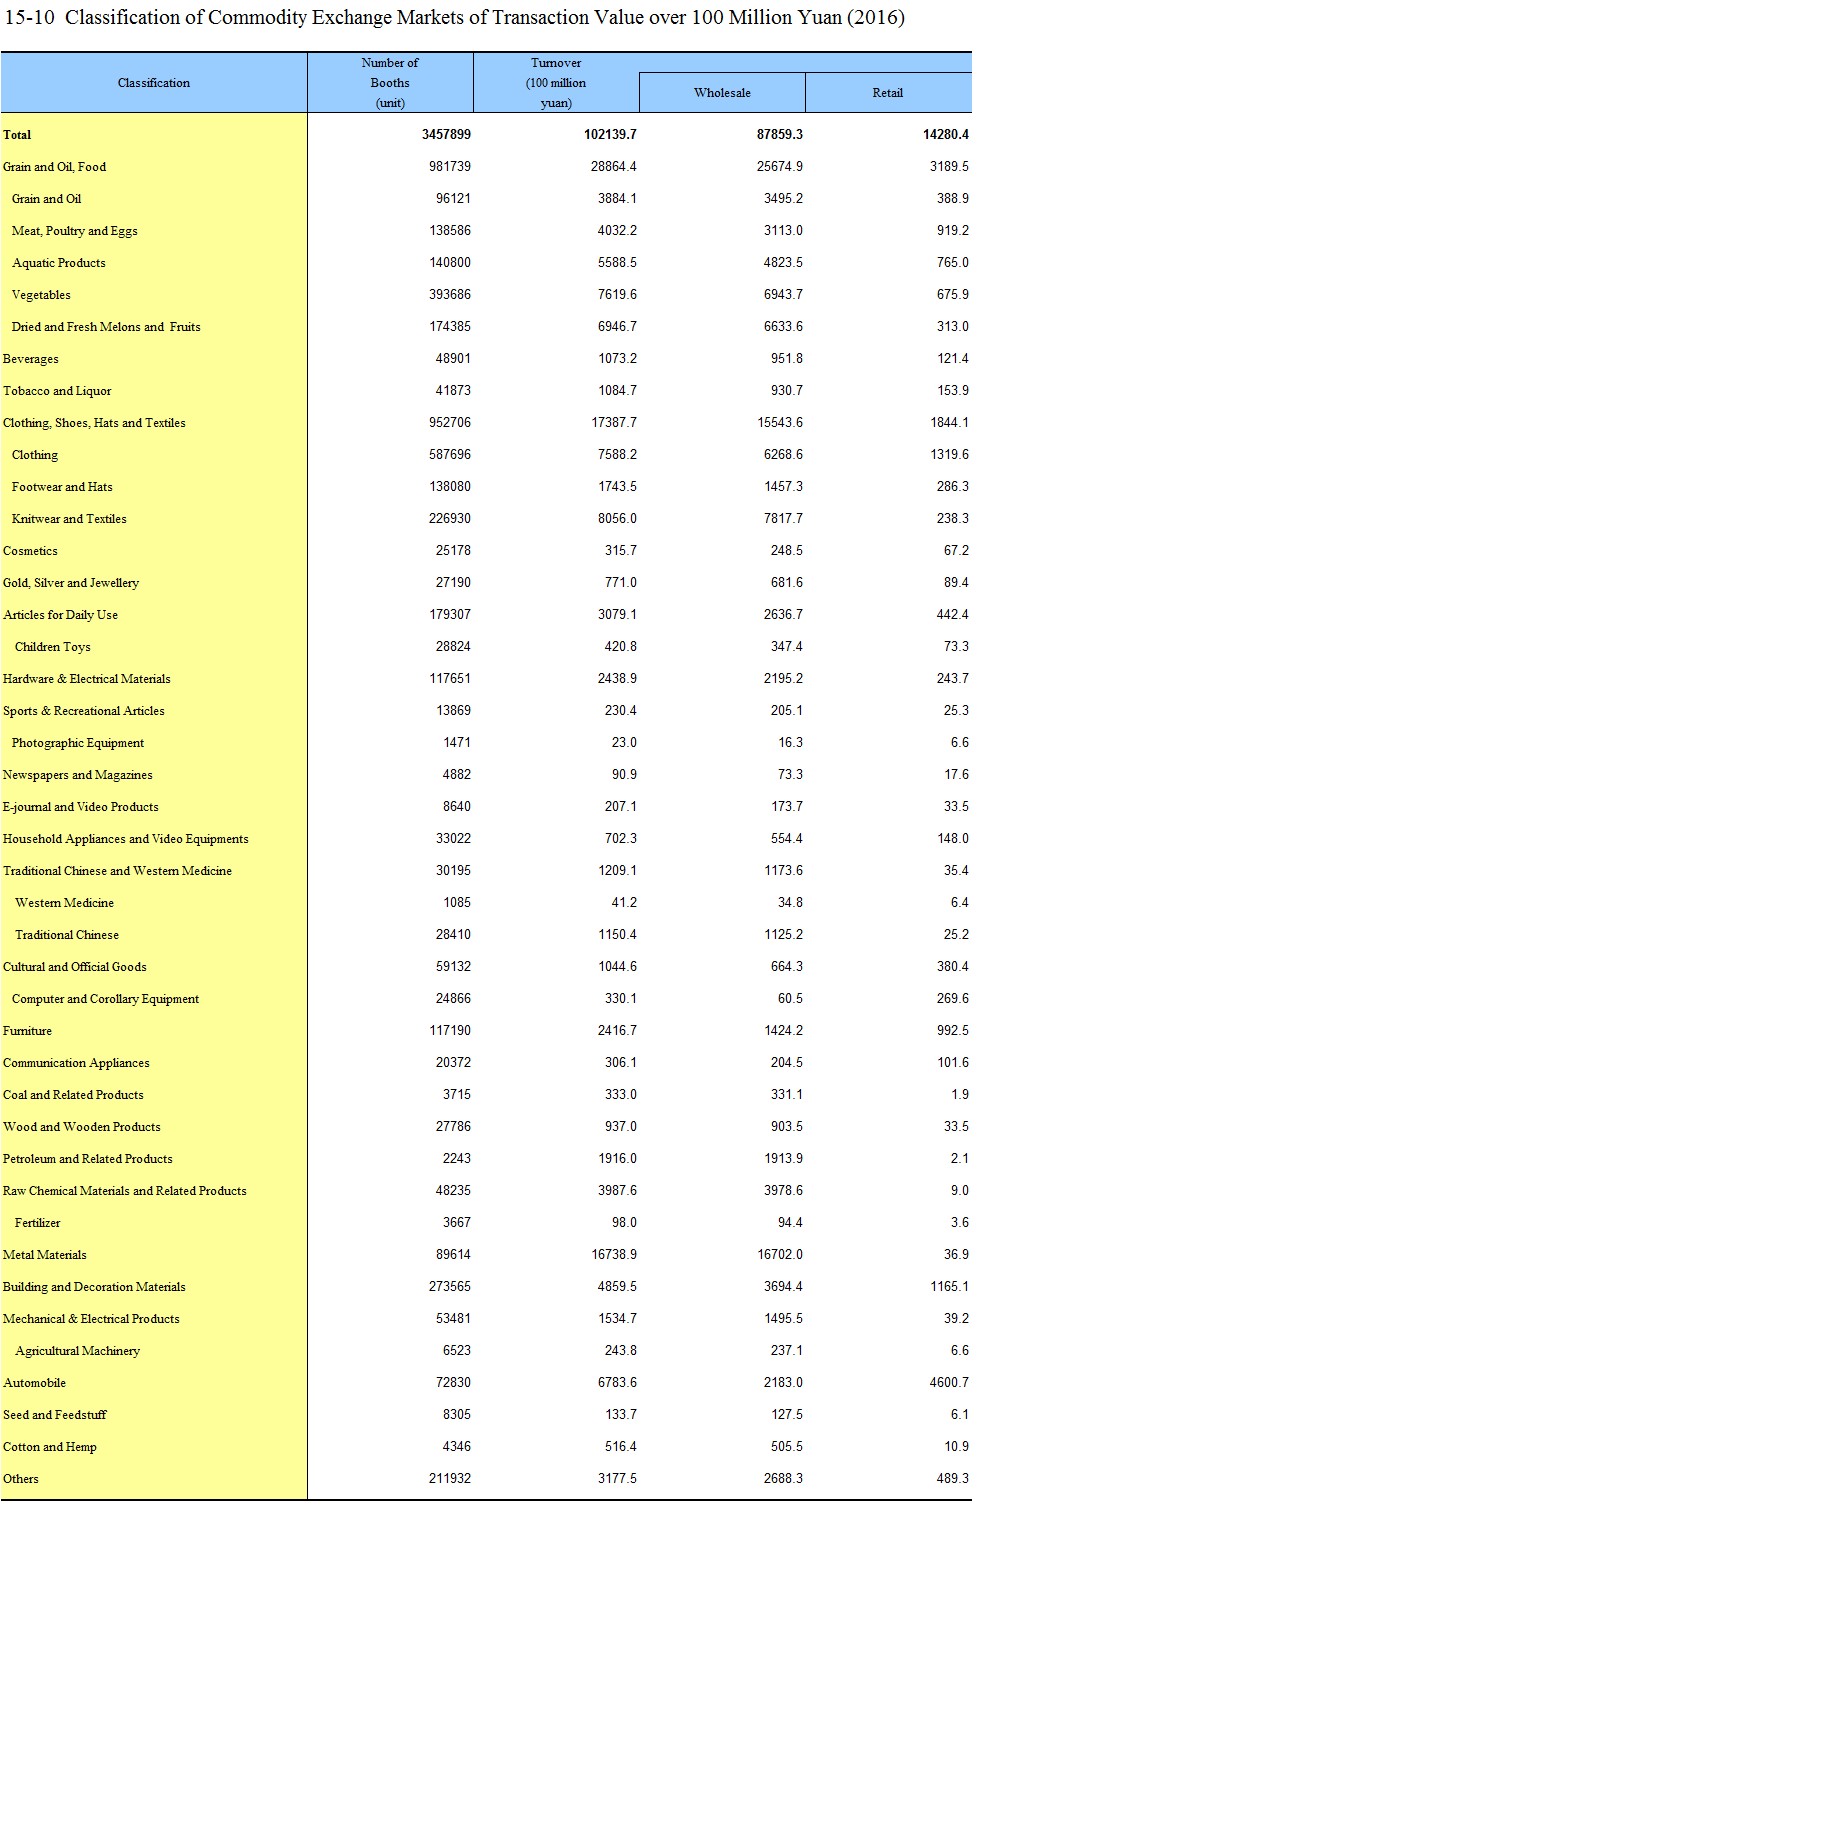Select Vegetables booth count 393686

point(449,295)
